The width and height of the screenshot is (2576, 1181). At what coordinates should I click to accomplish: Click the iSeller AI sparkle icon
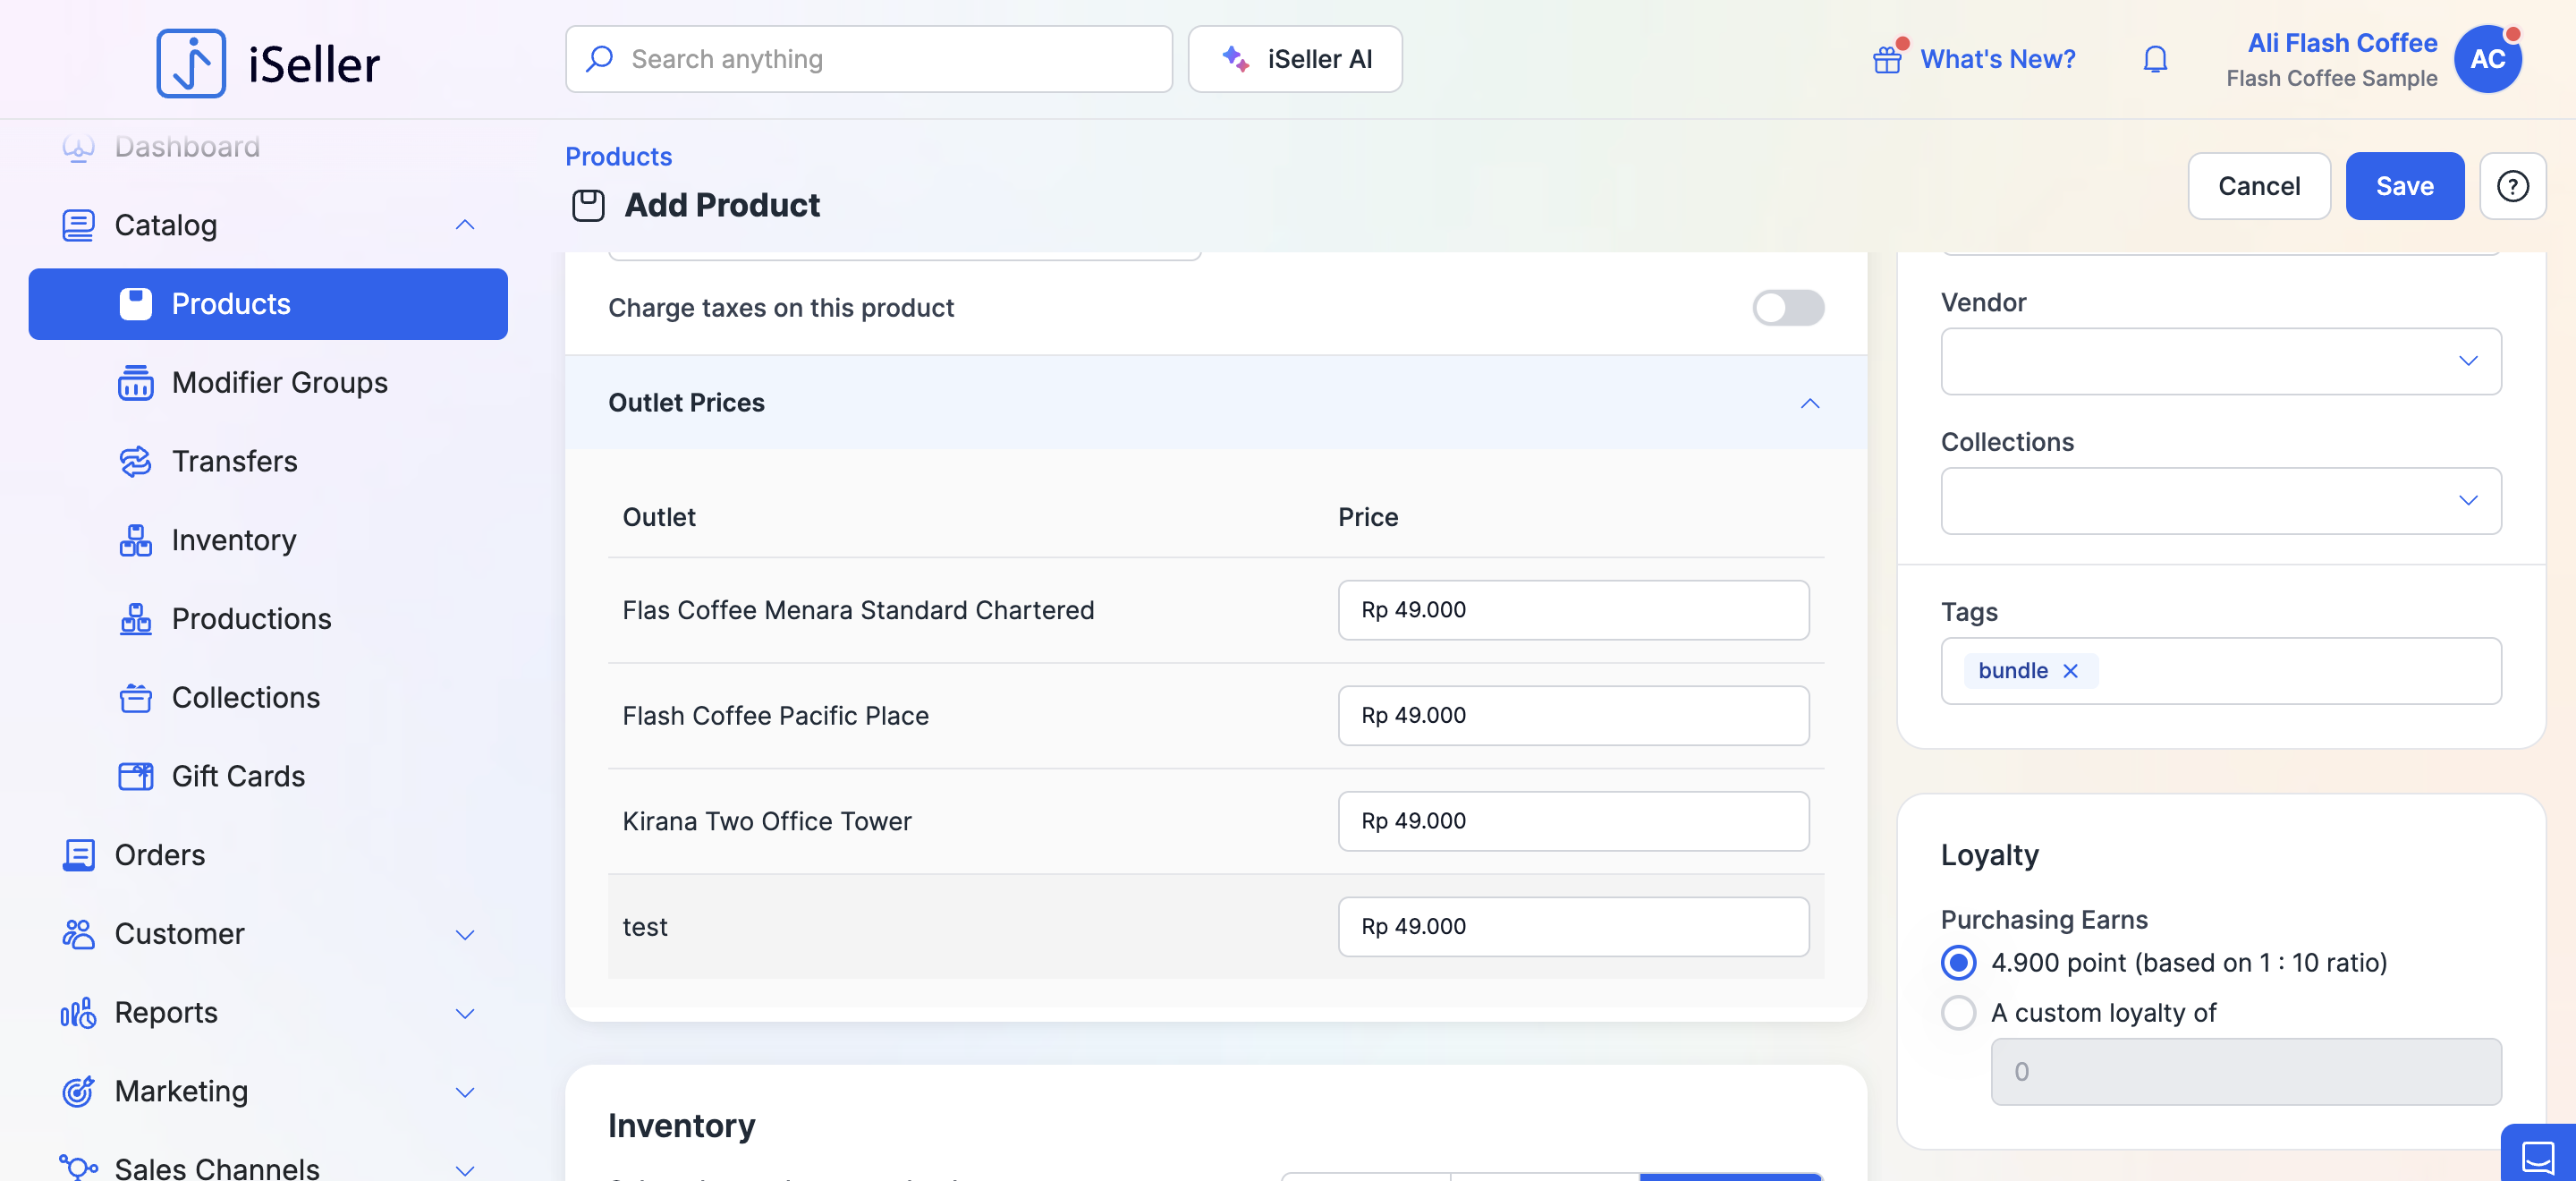coord(1235,59)
